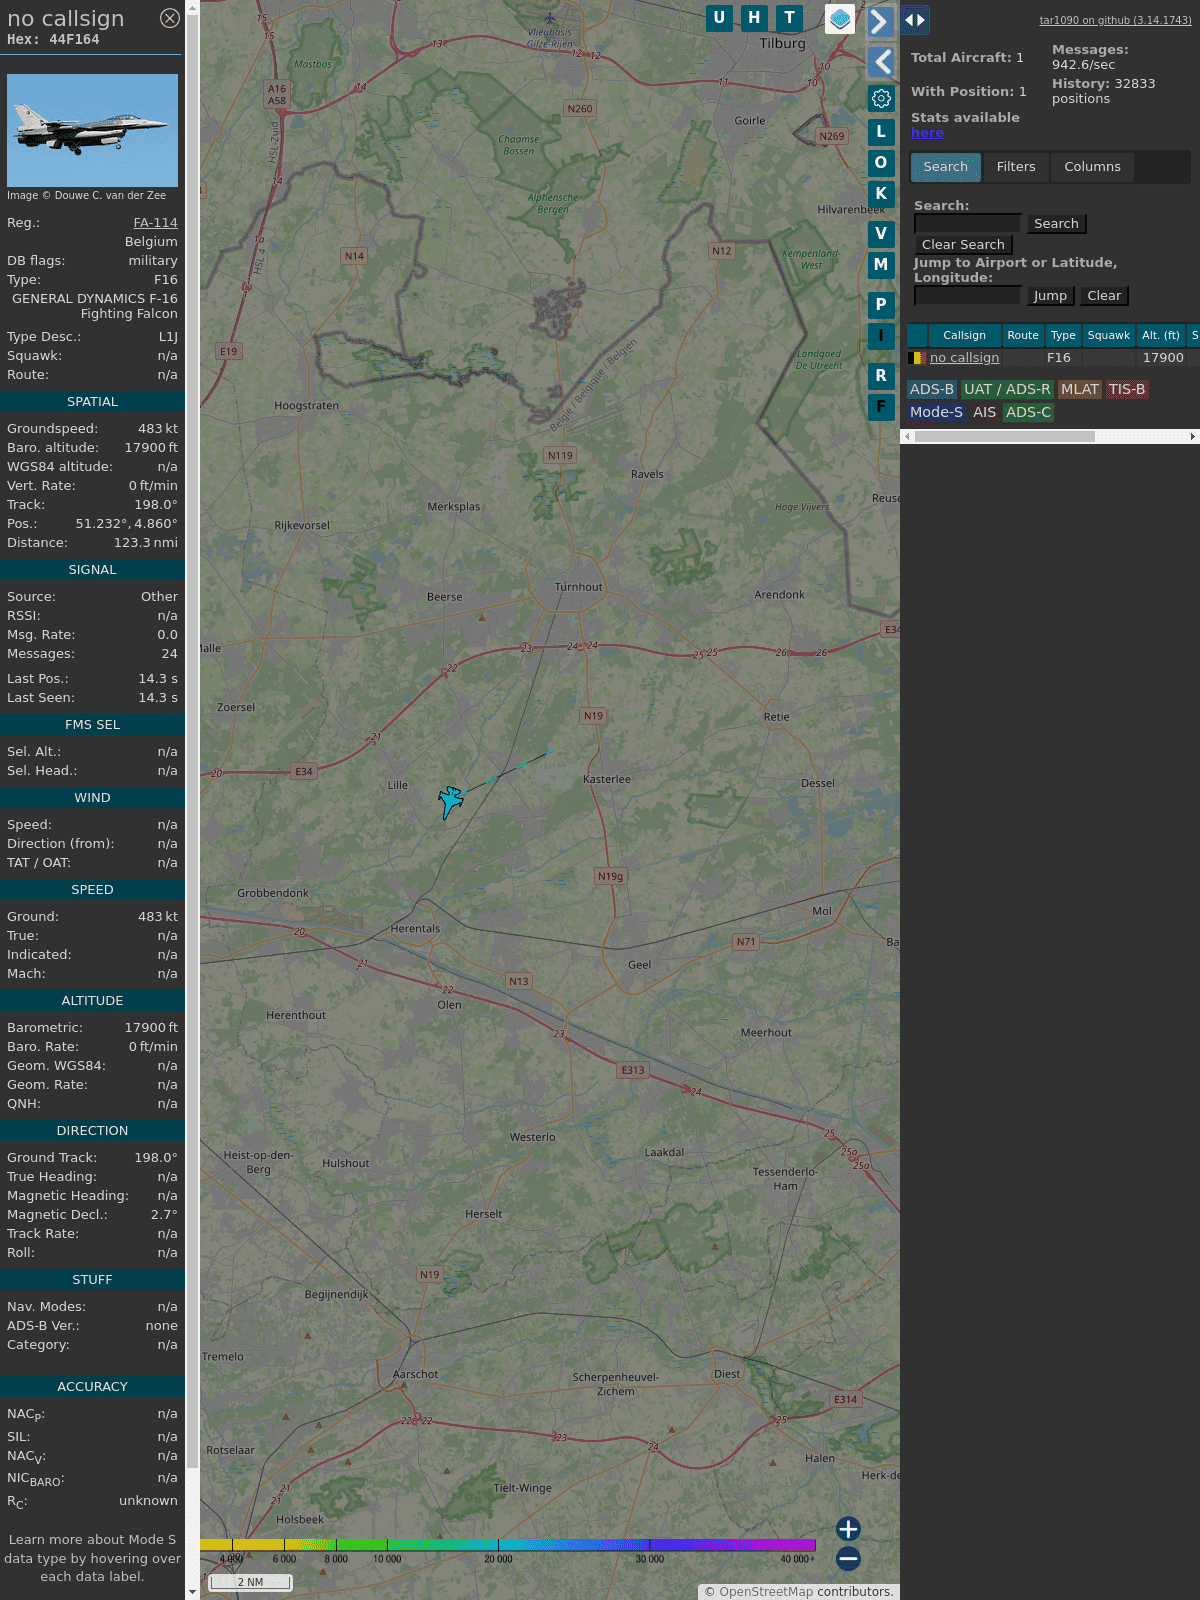1200x1600 pixels.
Task: Sort table by Route column
Action: [1023, 336]
